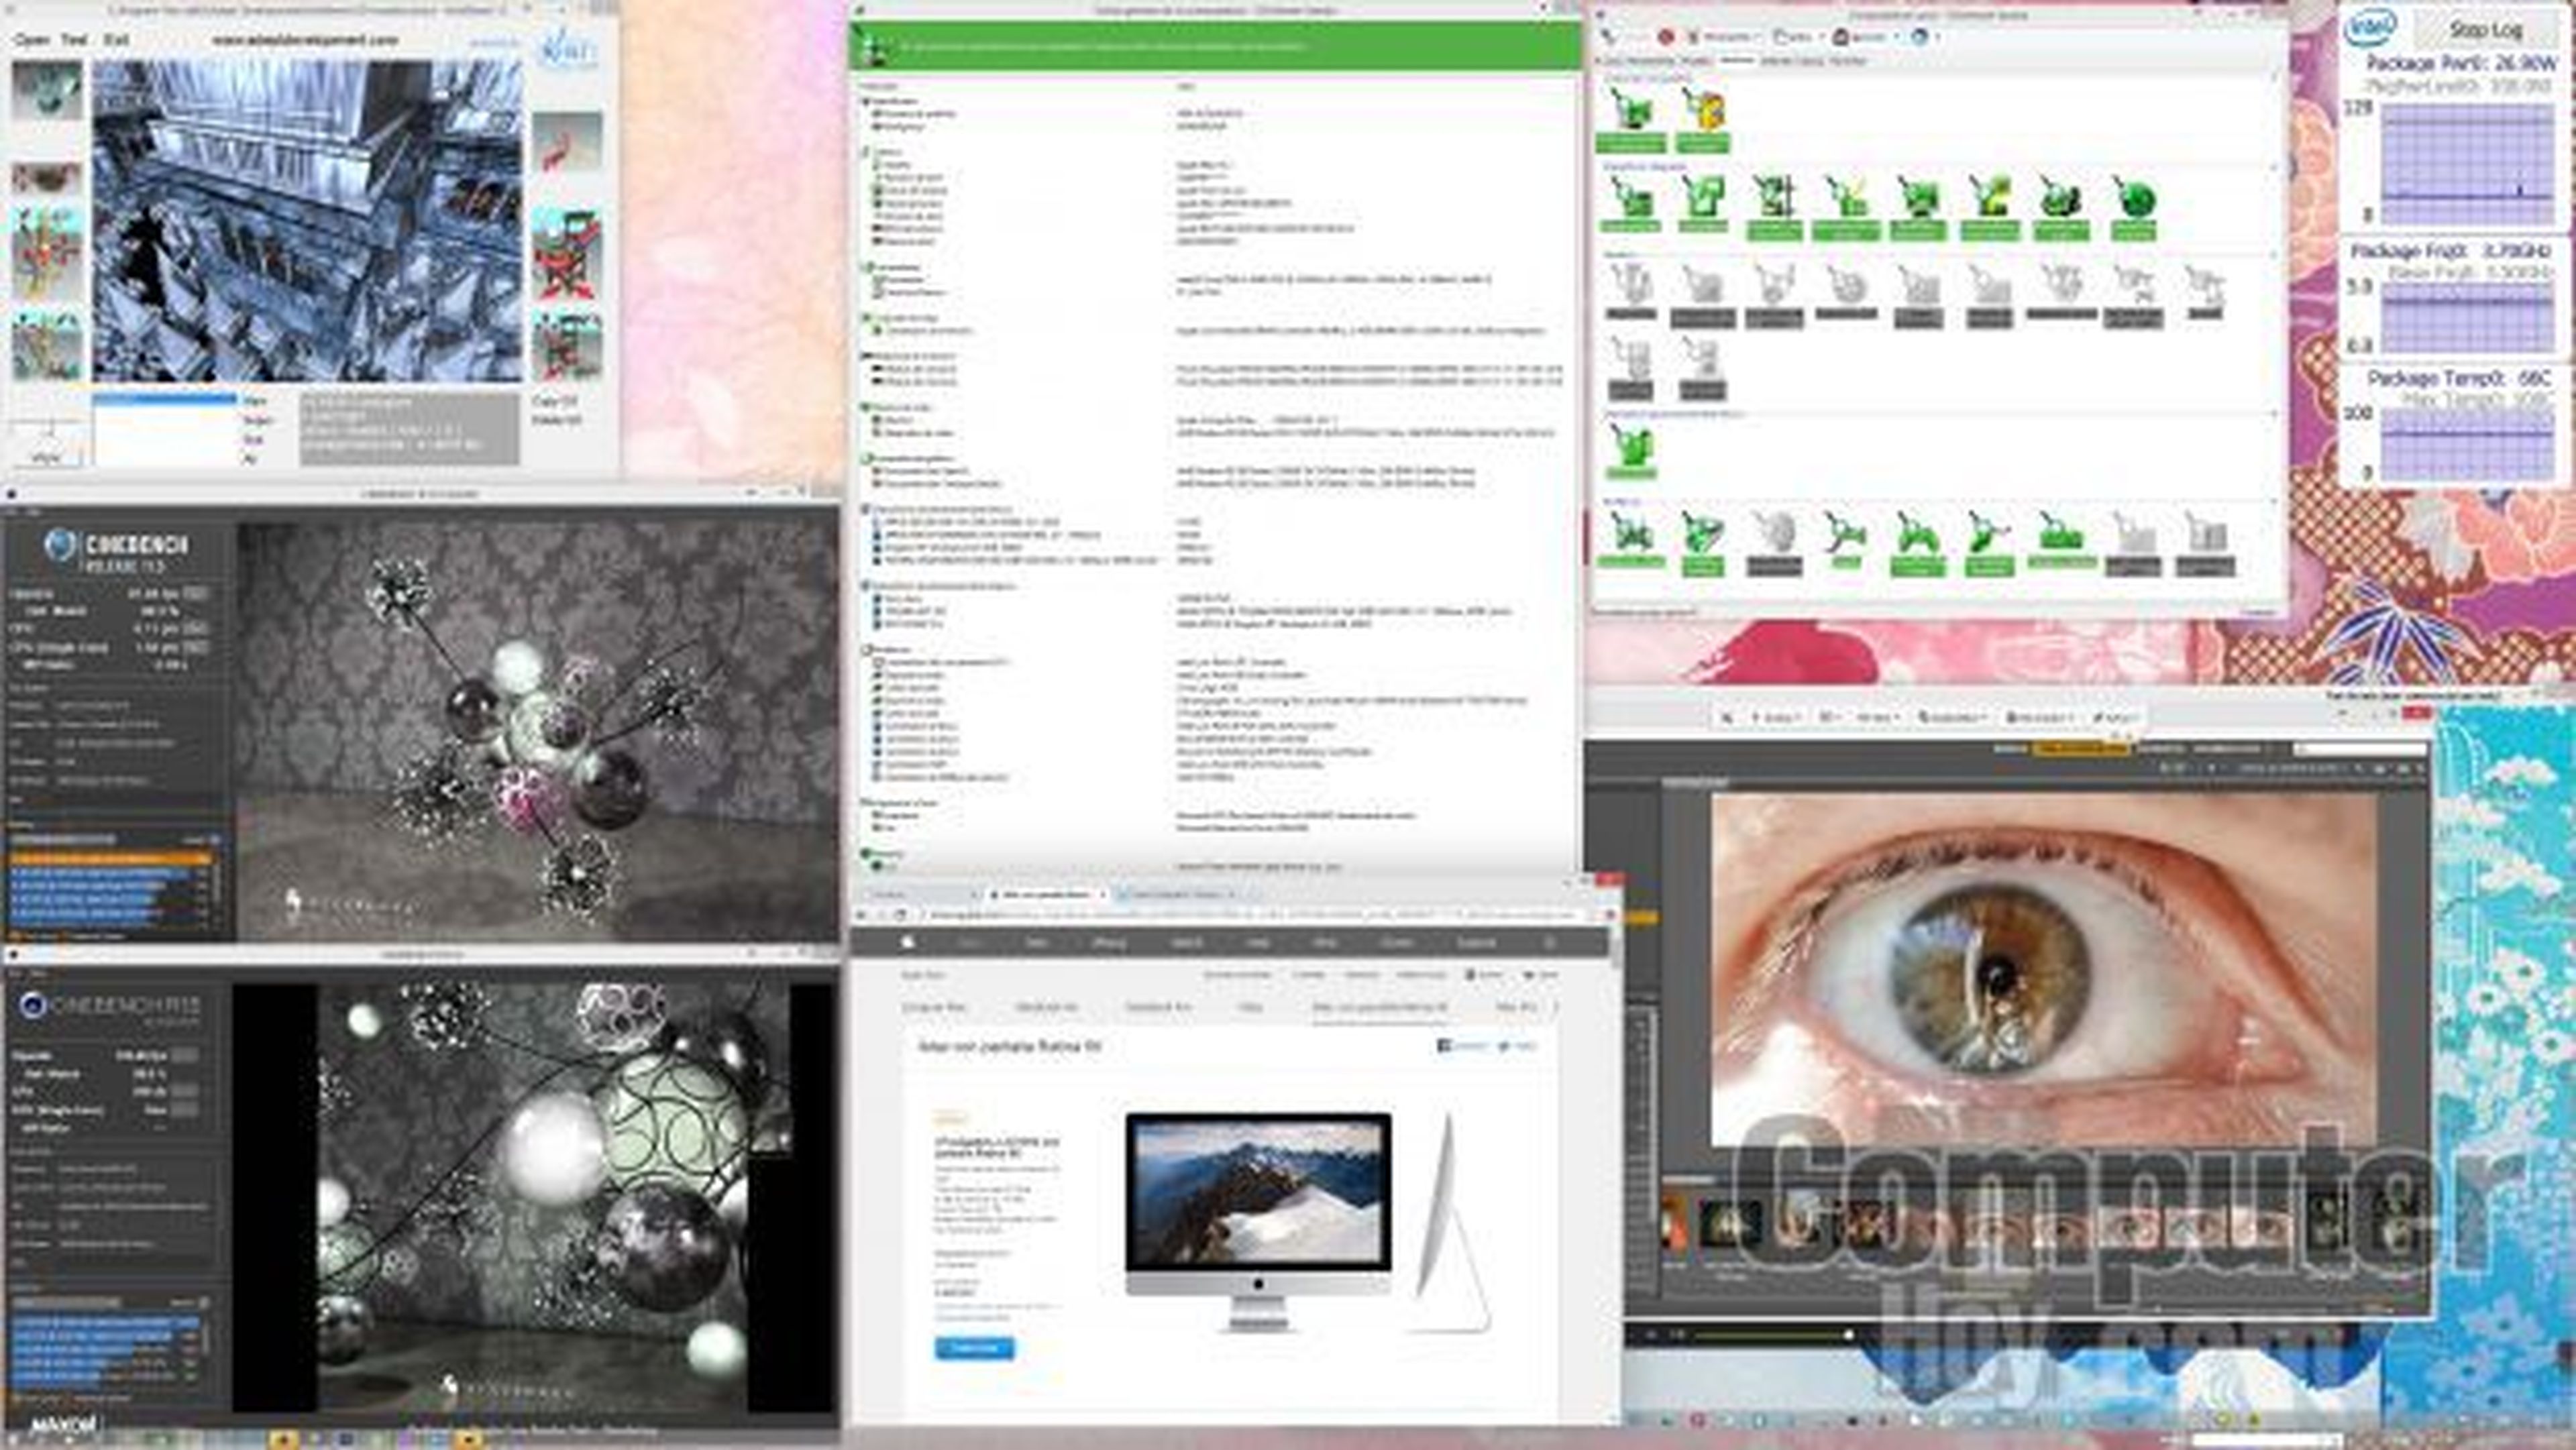Click the large cathedral render preview
This screenshot has width=2576, height=1450.
click(x=307, y=220)
